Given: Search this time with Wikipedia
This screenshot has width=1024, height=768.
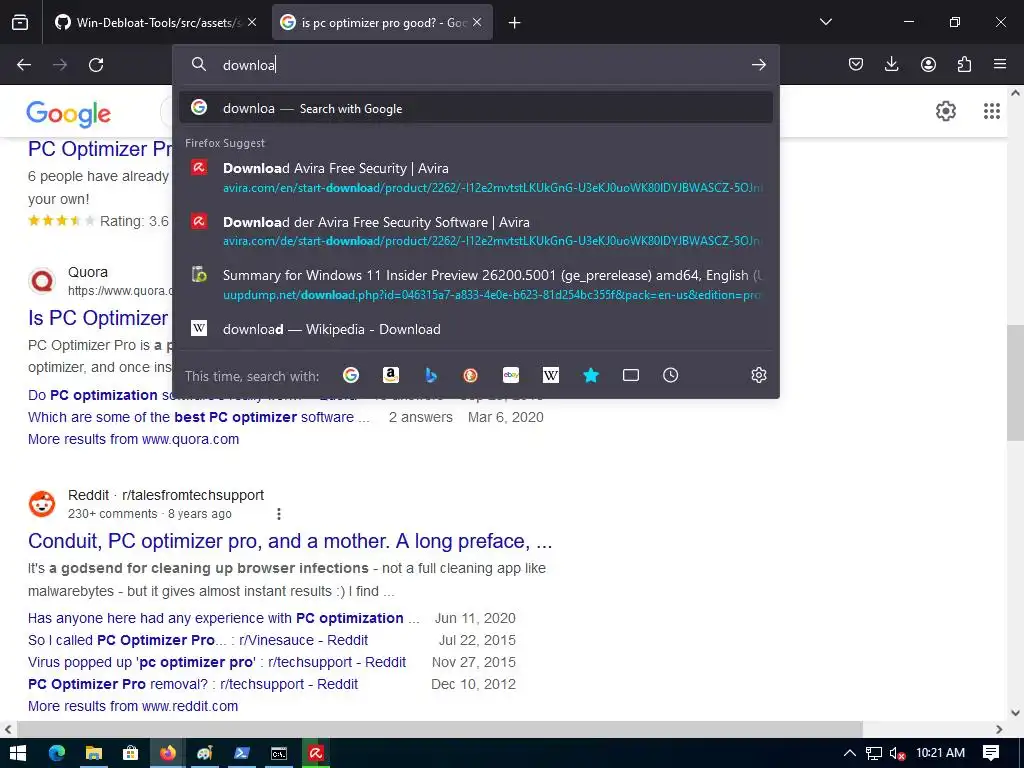Looking at the screenshot, I should (551, 375).
